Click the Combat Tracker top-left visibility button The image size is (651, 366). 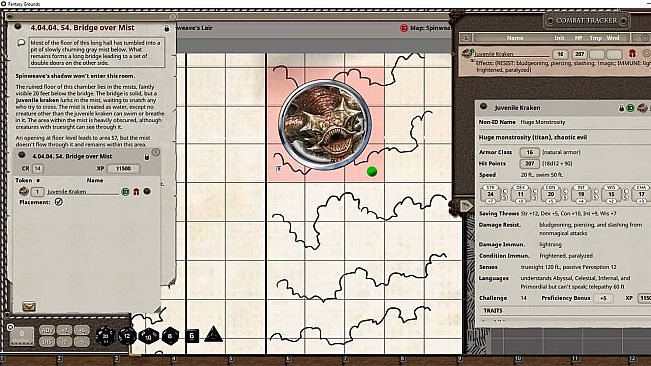click(466, 38)
